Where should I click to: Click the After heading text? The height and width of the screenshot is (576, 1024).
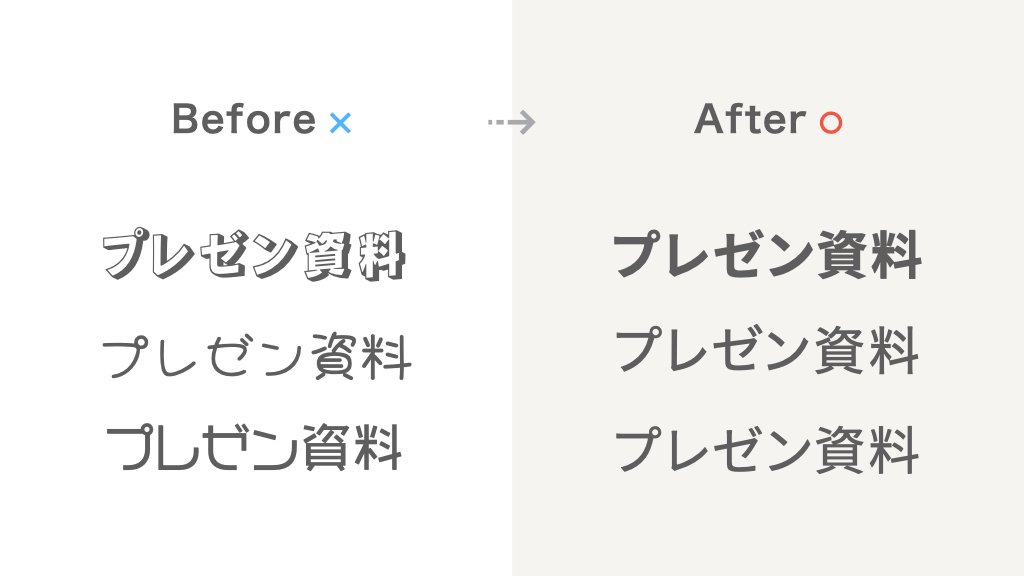point(750,119)
